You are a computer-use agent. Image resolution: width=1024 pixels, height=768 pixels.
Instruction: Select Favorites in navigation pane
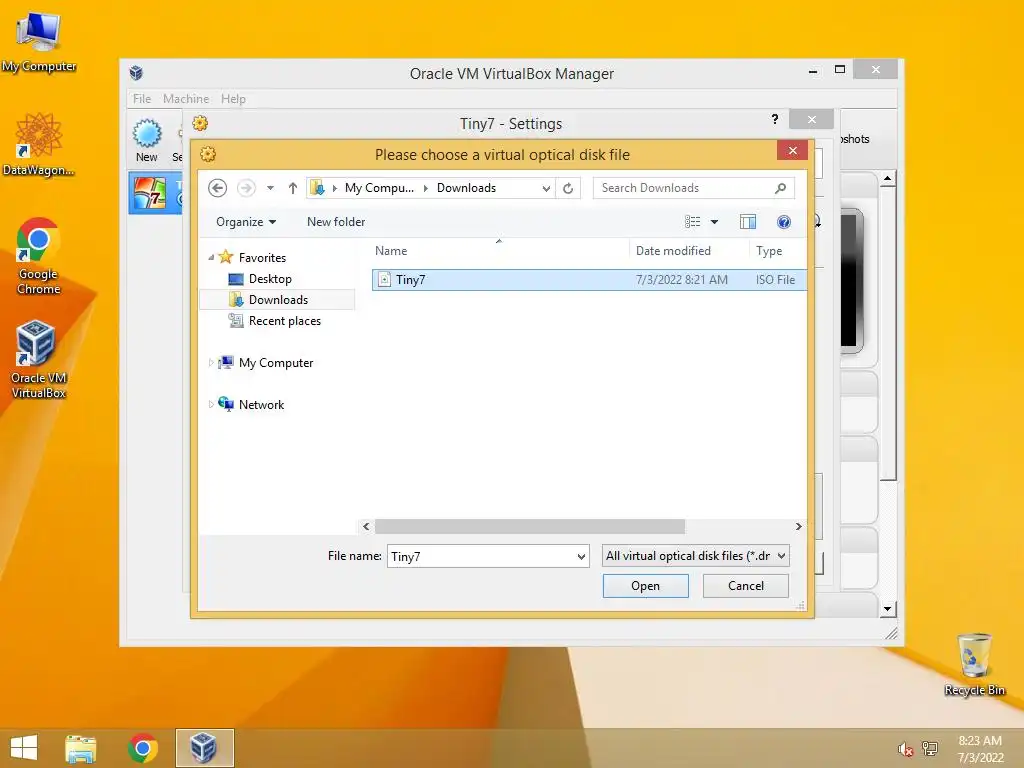coord(262,258)
